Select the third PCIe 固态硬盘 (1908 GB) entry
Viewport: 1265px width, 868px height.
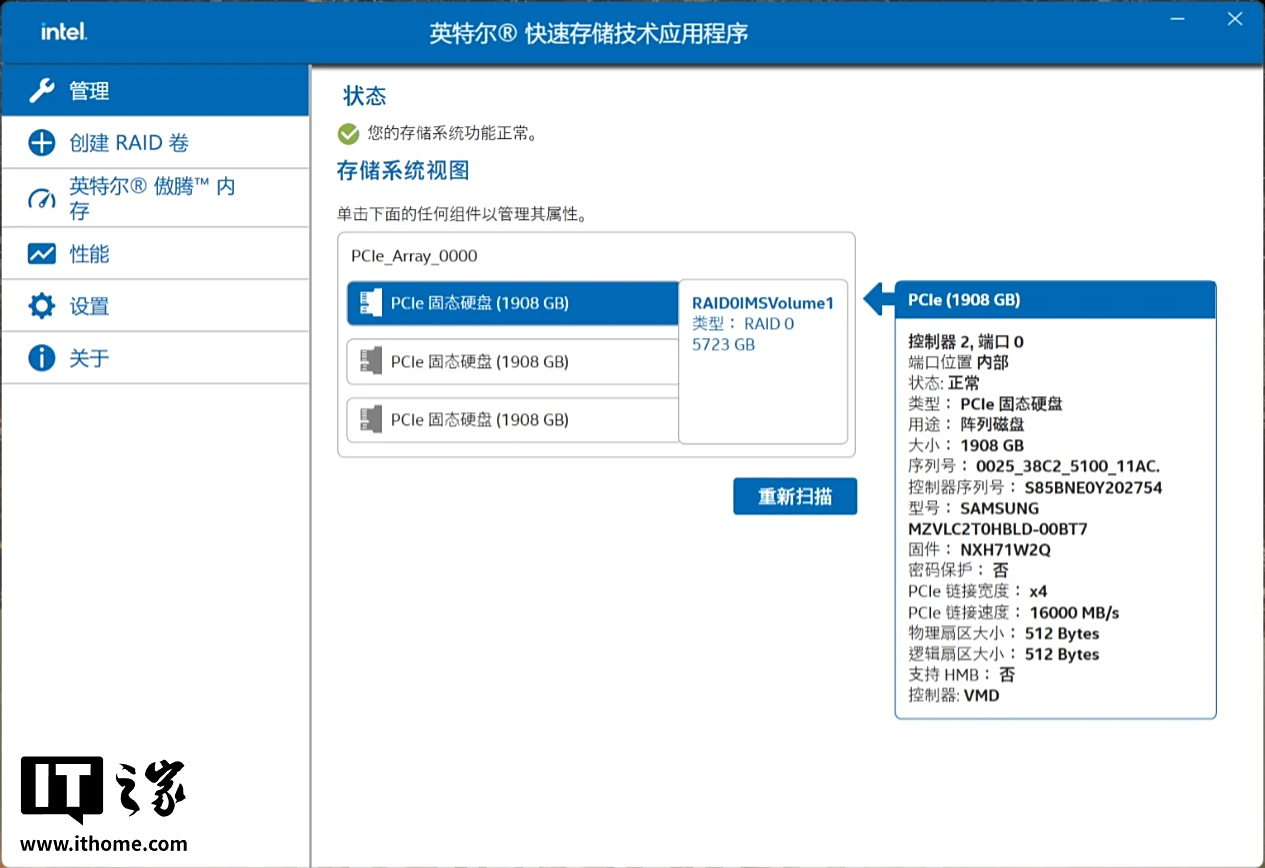tap(480, 419)
